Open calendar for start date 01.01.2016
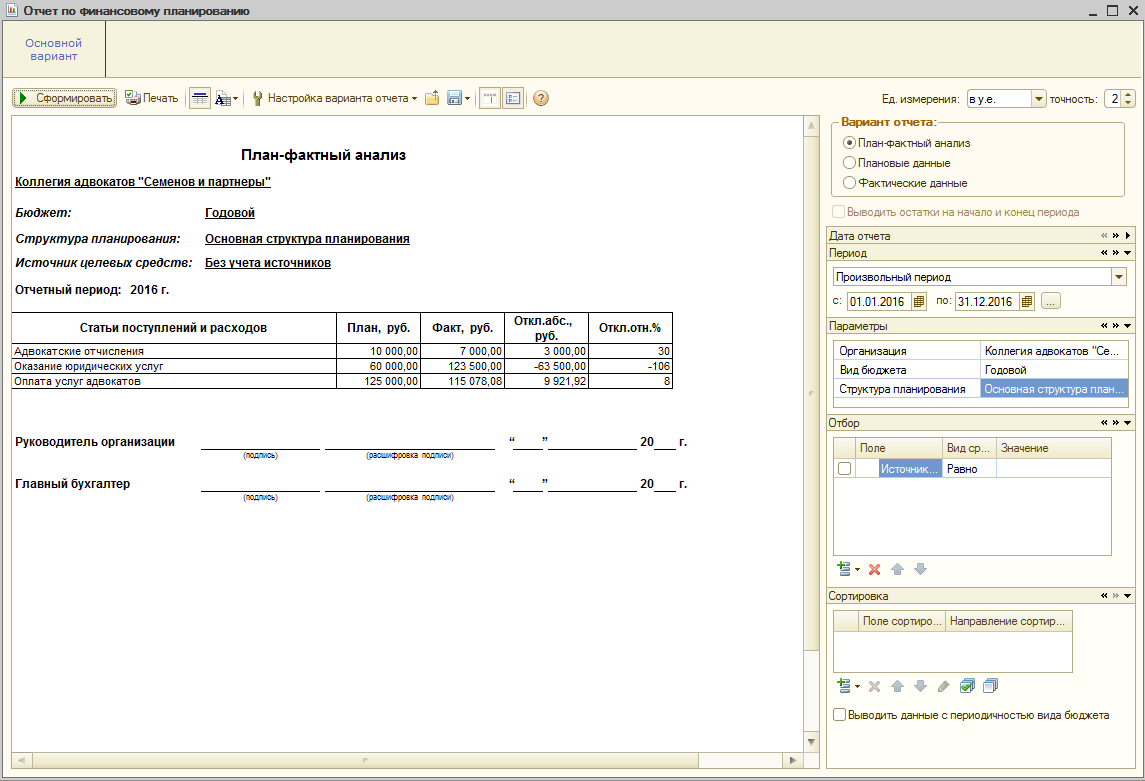The width and height of the screenshot is (1145, 781). click(919, 301)
